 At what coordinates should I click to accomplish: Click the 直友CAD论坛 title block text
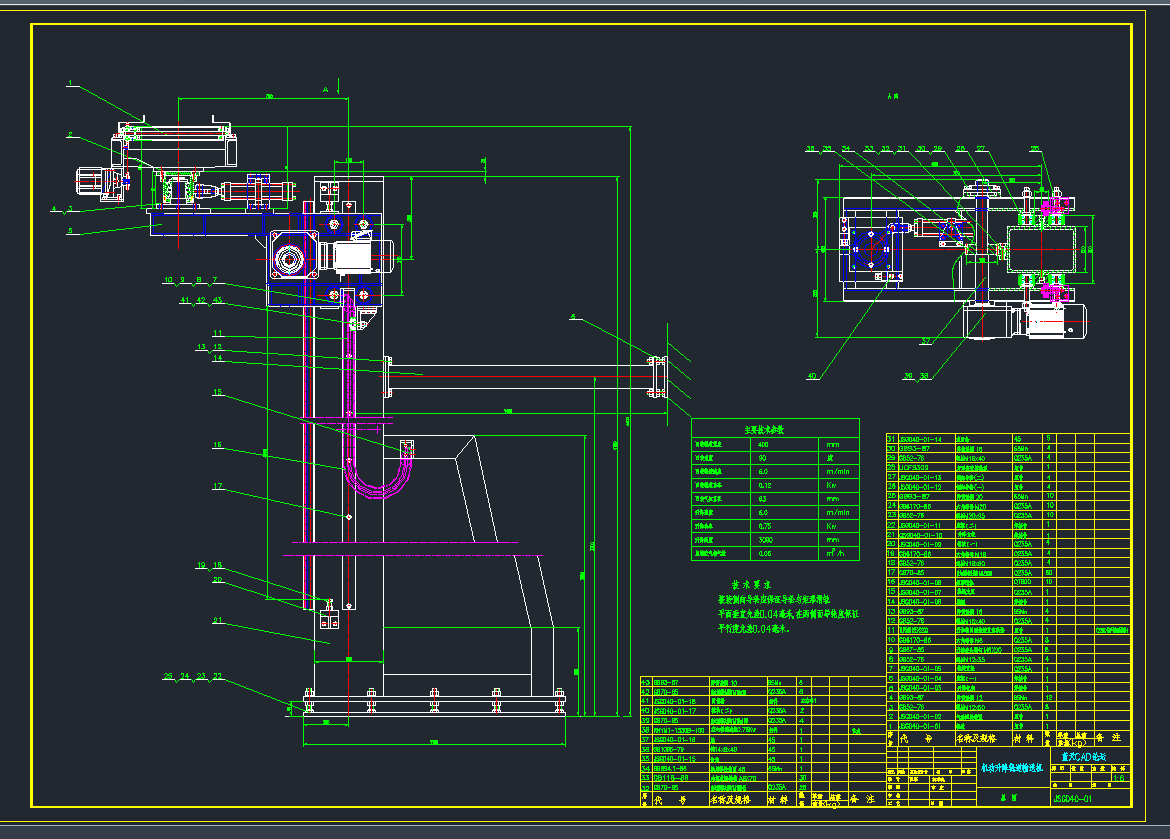tap(1083, 757)
